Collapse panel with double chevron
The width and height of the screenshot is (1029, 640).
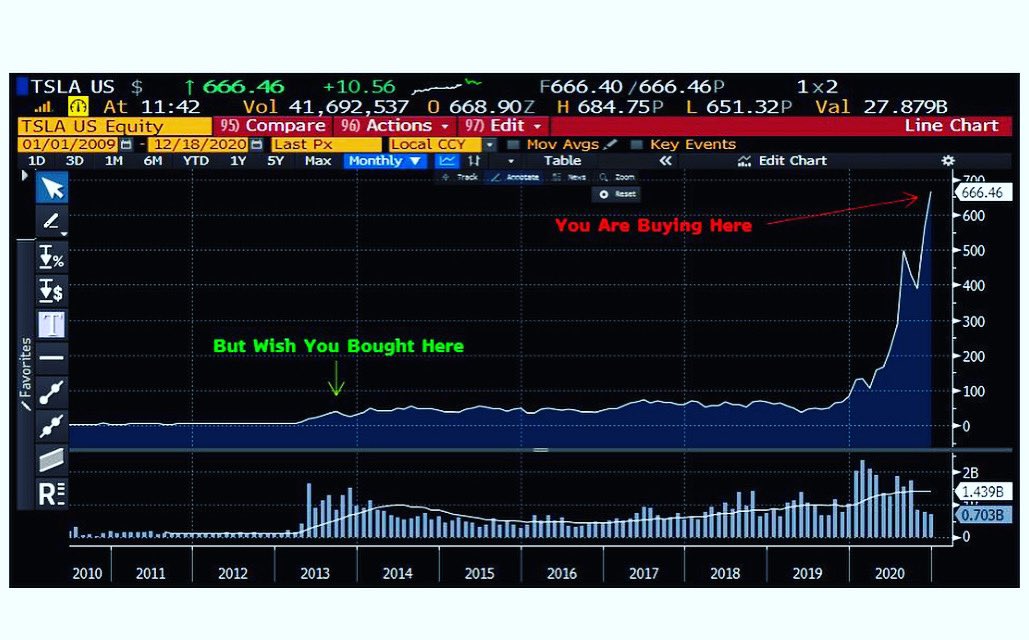point(665,161)
